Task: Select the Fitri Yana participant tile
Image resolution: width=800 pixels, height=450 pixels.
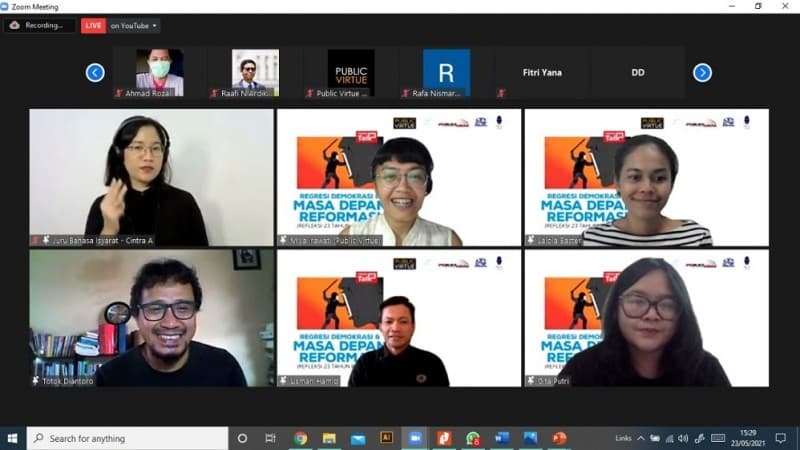Action: tap(543, 72)
